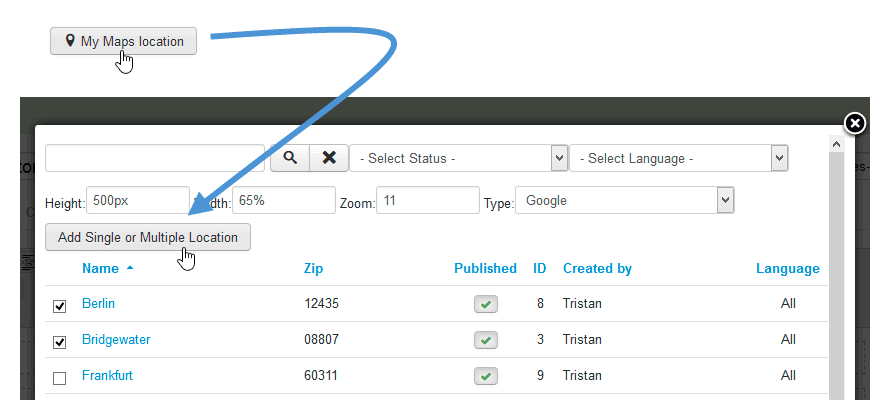Toggle published status icon for Bridgewater
890x400 pixels.
[486, 340]
